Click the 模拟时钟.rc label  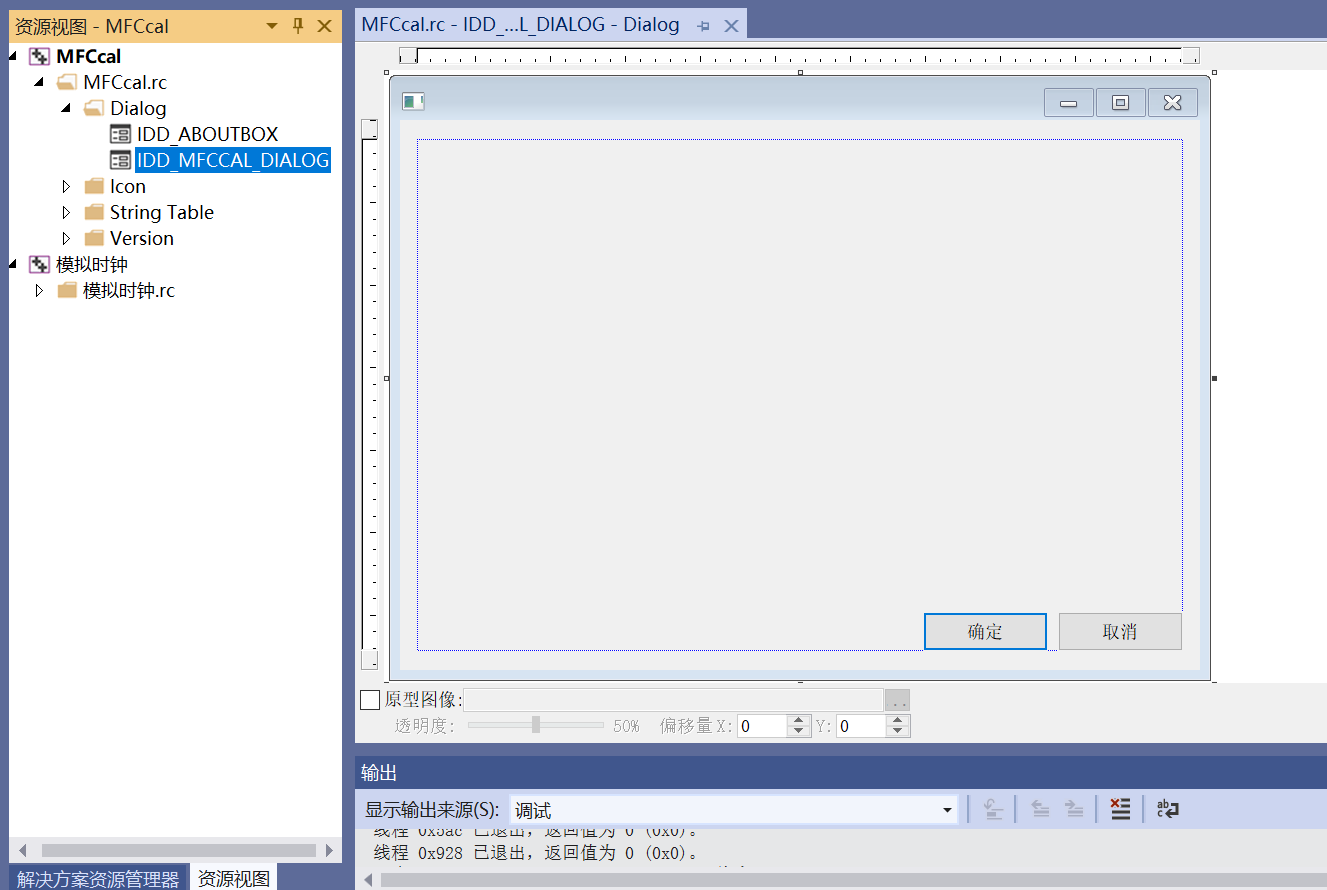pyautogui.click(x=129, y=290)
